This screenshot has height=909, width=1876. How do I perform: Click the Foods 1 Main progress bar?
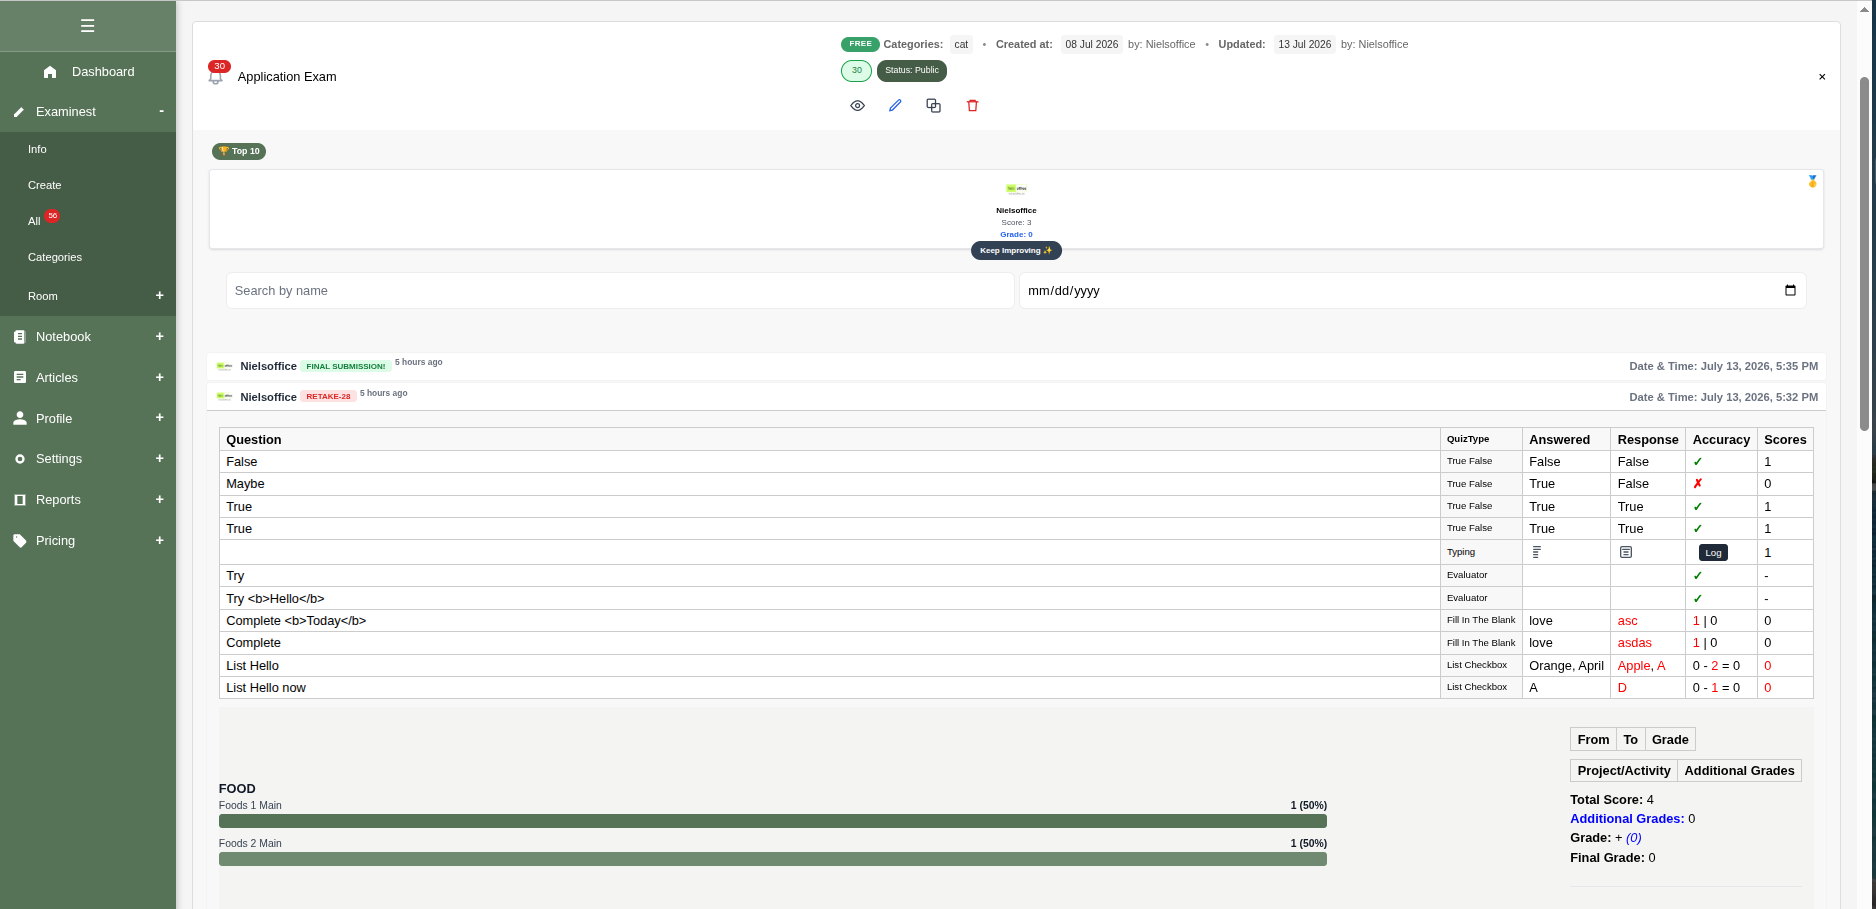(772, 821)
